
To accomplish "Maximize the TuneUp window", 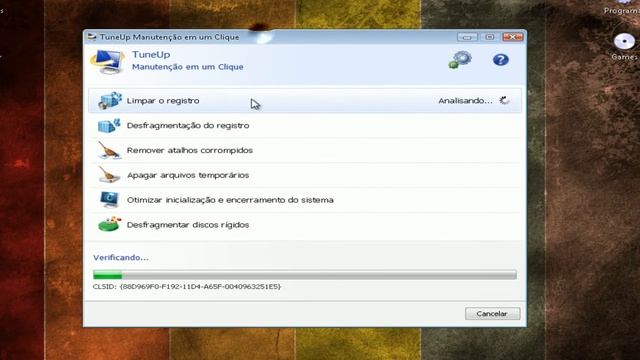I will [x=489, y=37].
